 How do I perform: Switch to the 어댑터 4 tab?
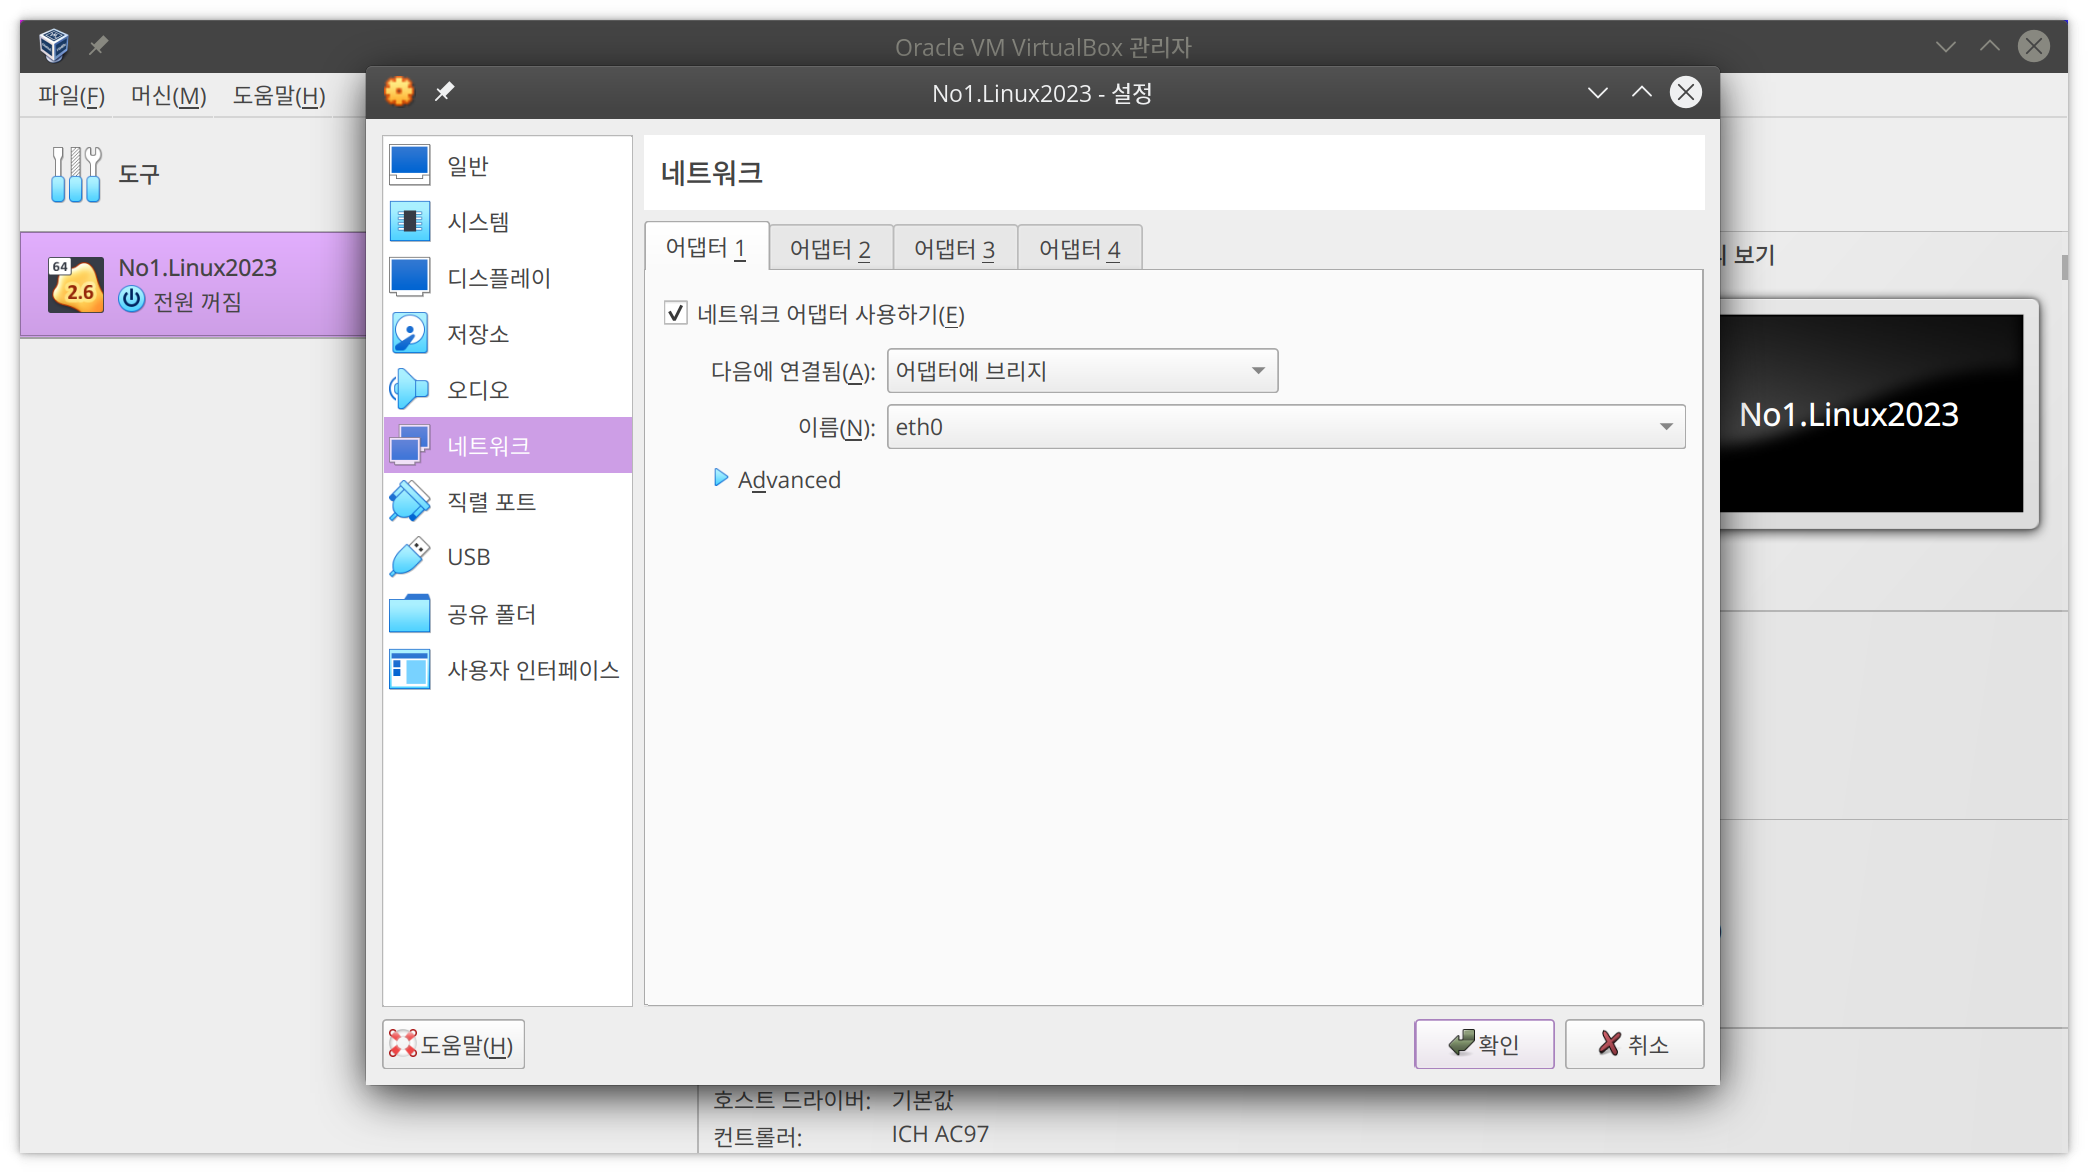coord(1079,249)
